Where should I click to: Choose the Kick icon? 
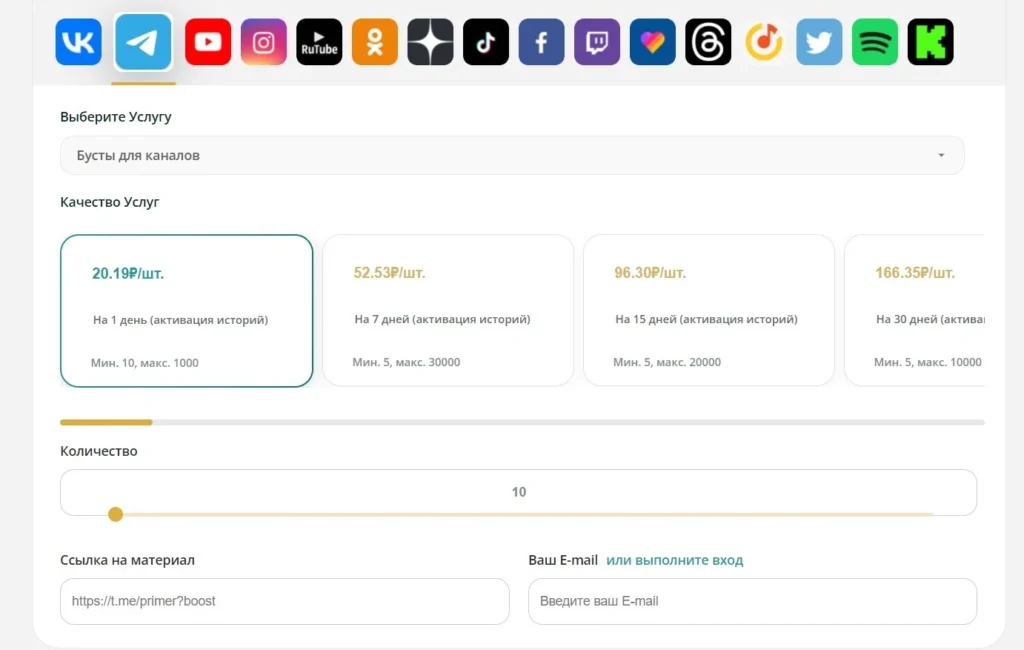(x=931, y=42)
